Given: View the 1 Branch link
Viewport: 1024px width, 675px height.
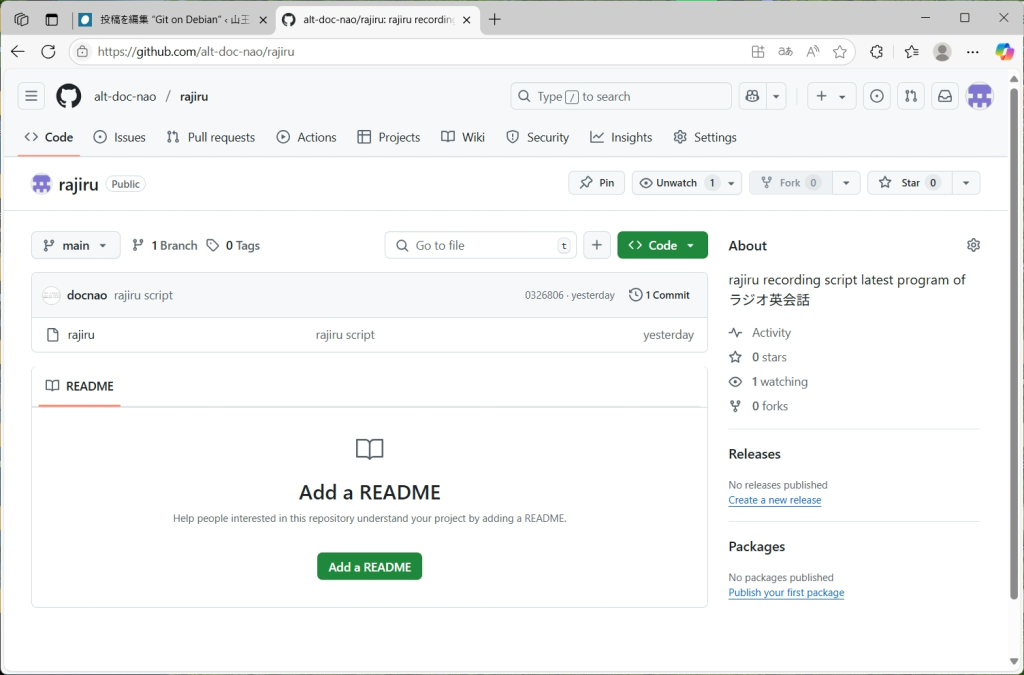Looking at the screenshot, I should tap(165, 245).
